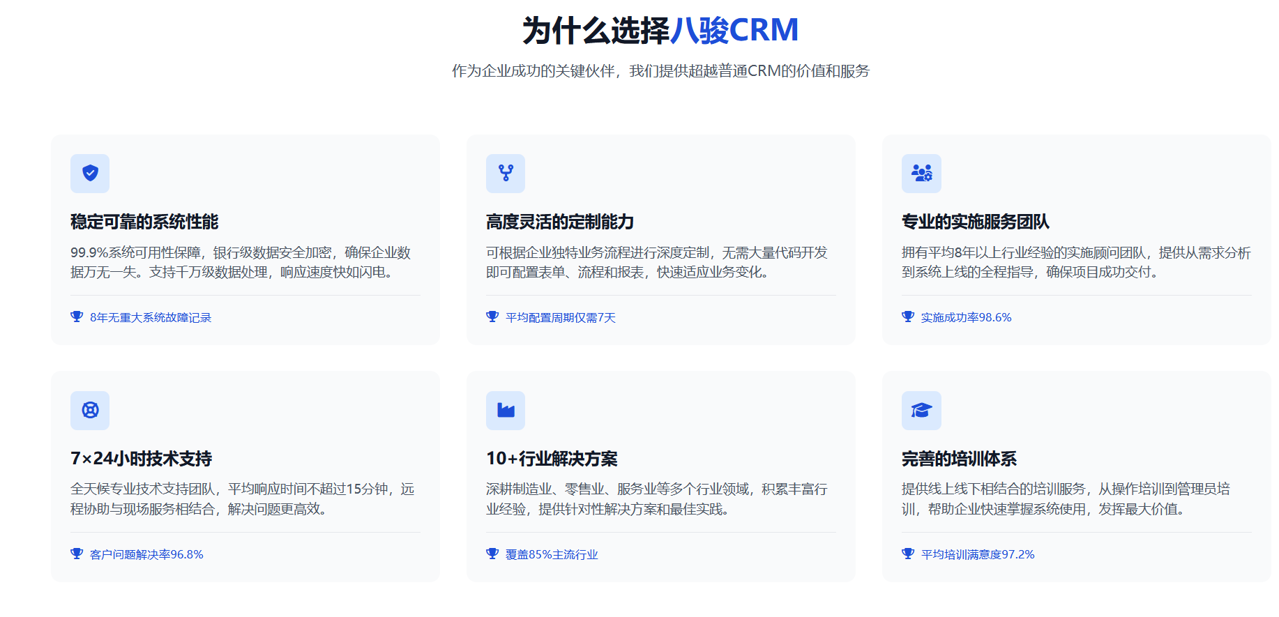Click the factory industry icon
1279x617 pixels.
pyautogui.click(x=505, y=410)
